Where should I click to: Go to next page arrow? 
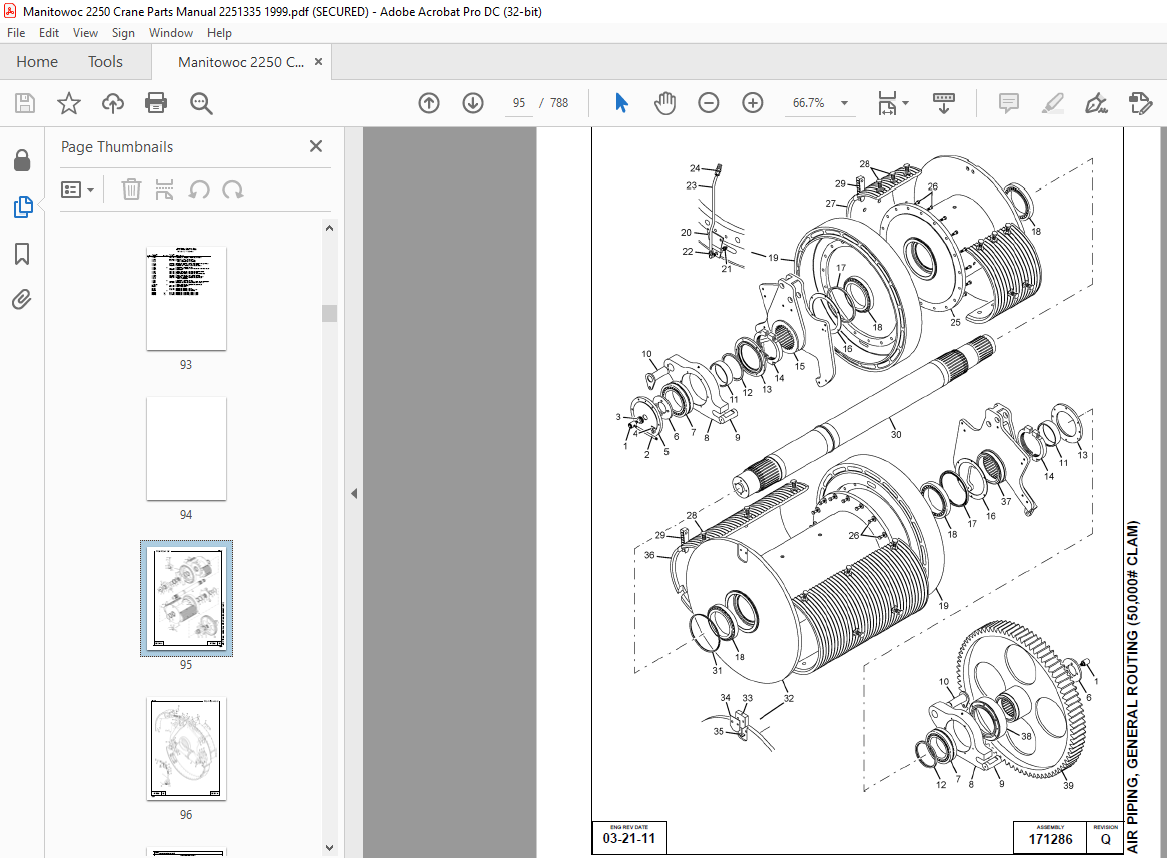click(x=473, y=103)
